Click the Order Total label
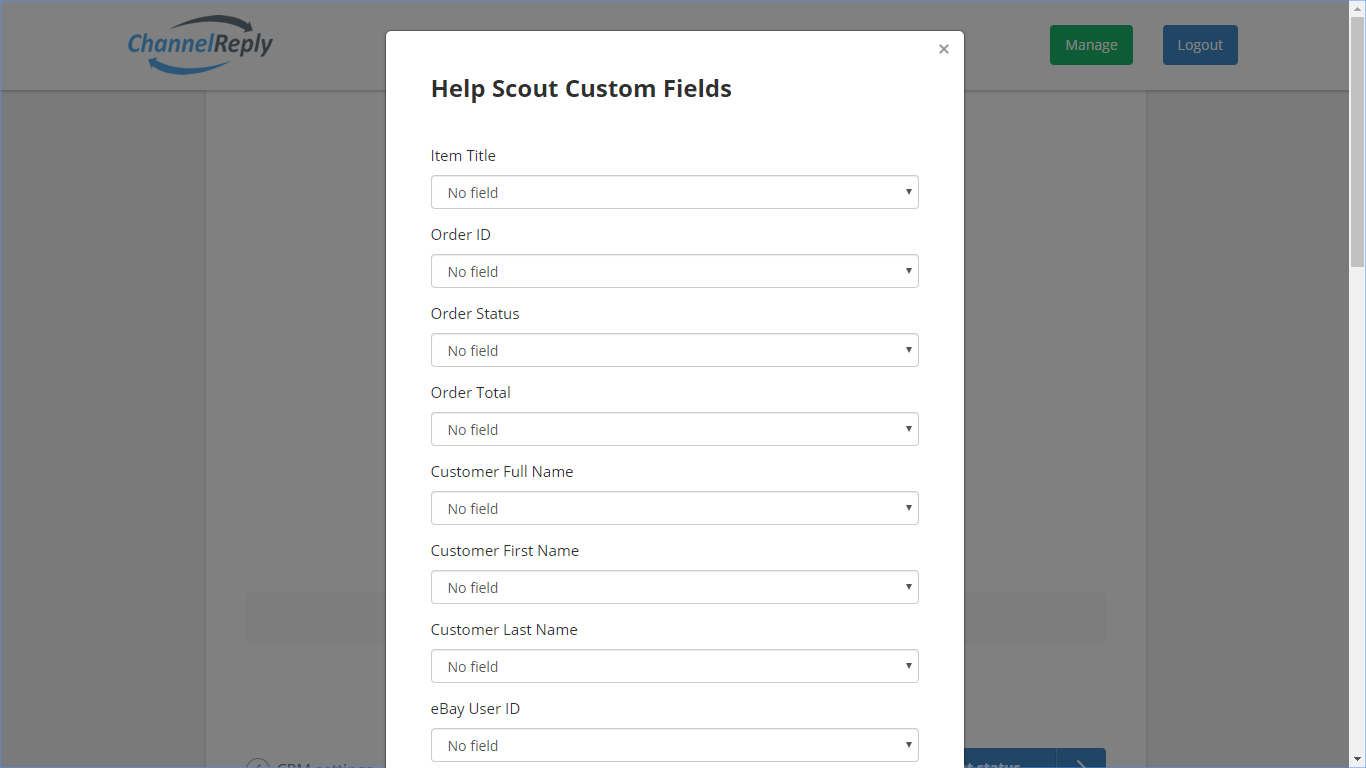Image resolution: width=1366 pixels, height=768 pixels. 471,393
